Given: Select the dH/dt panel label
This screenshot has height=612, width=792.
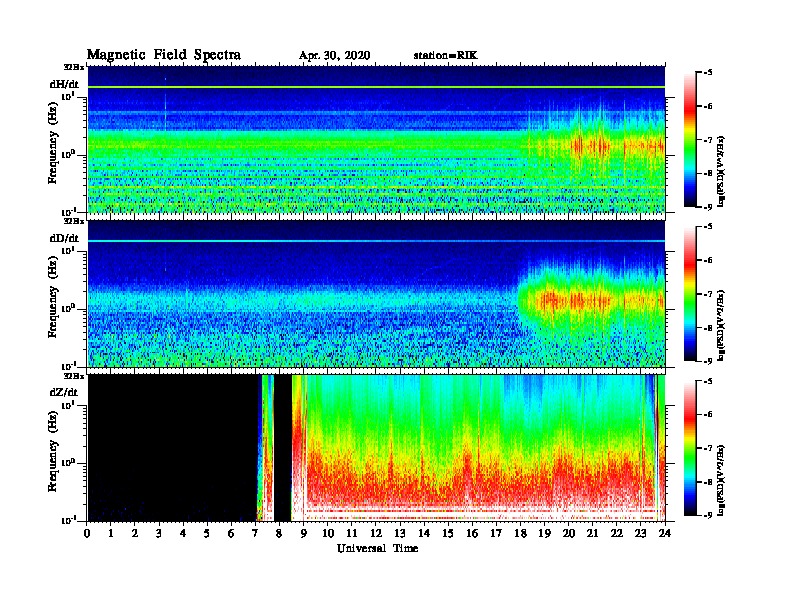Looking at the screenshot, I should tap(64, 84).
